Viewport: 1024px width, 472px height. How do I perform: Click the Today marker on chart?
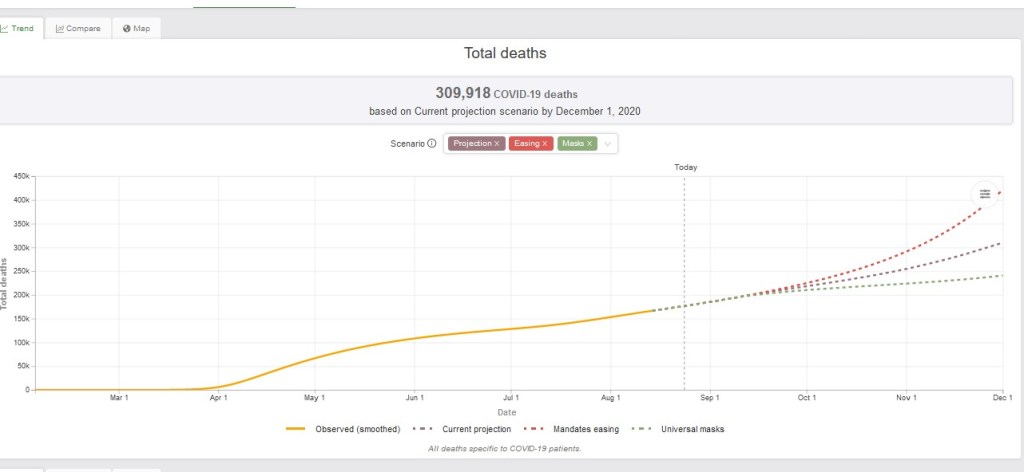click(685, 168)
